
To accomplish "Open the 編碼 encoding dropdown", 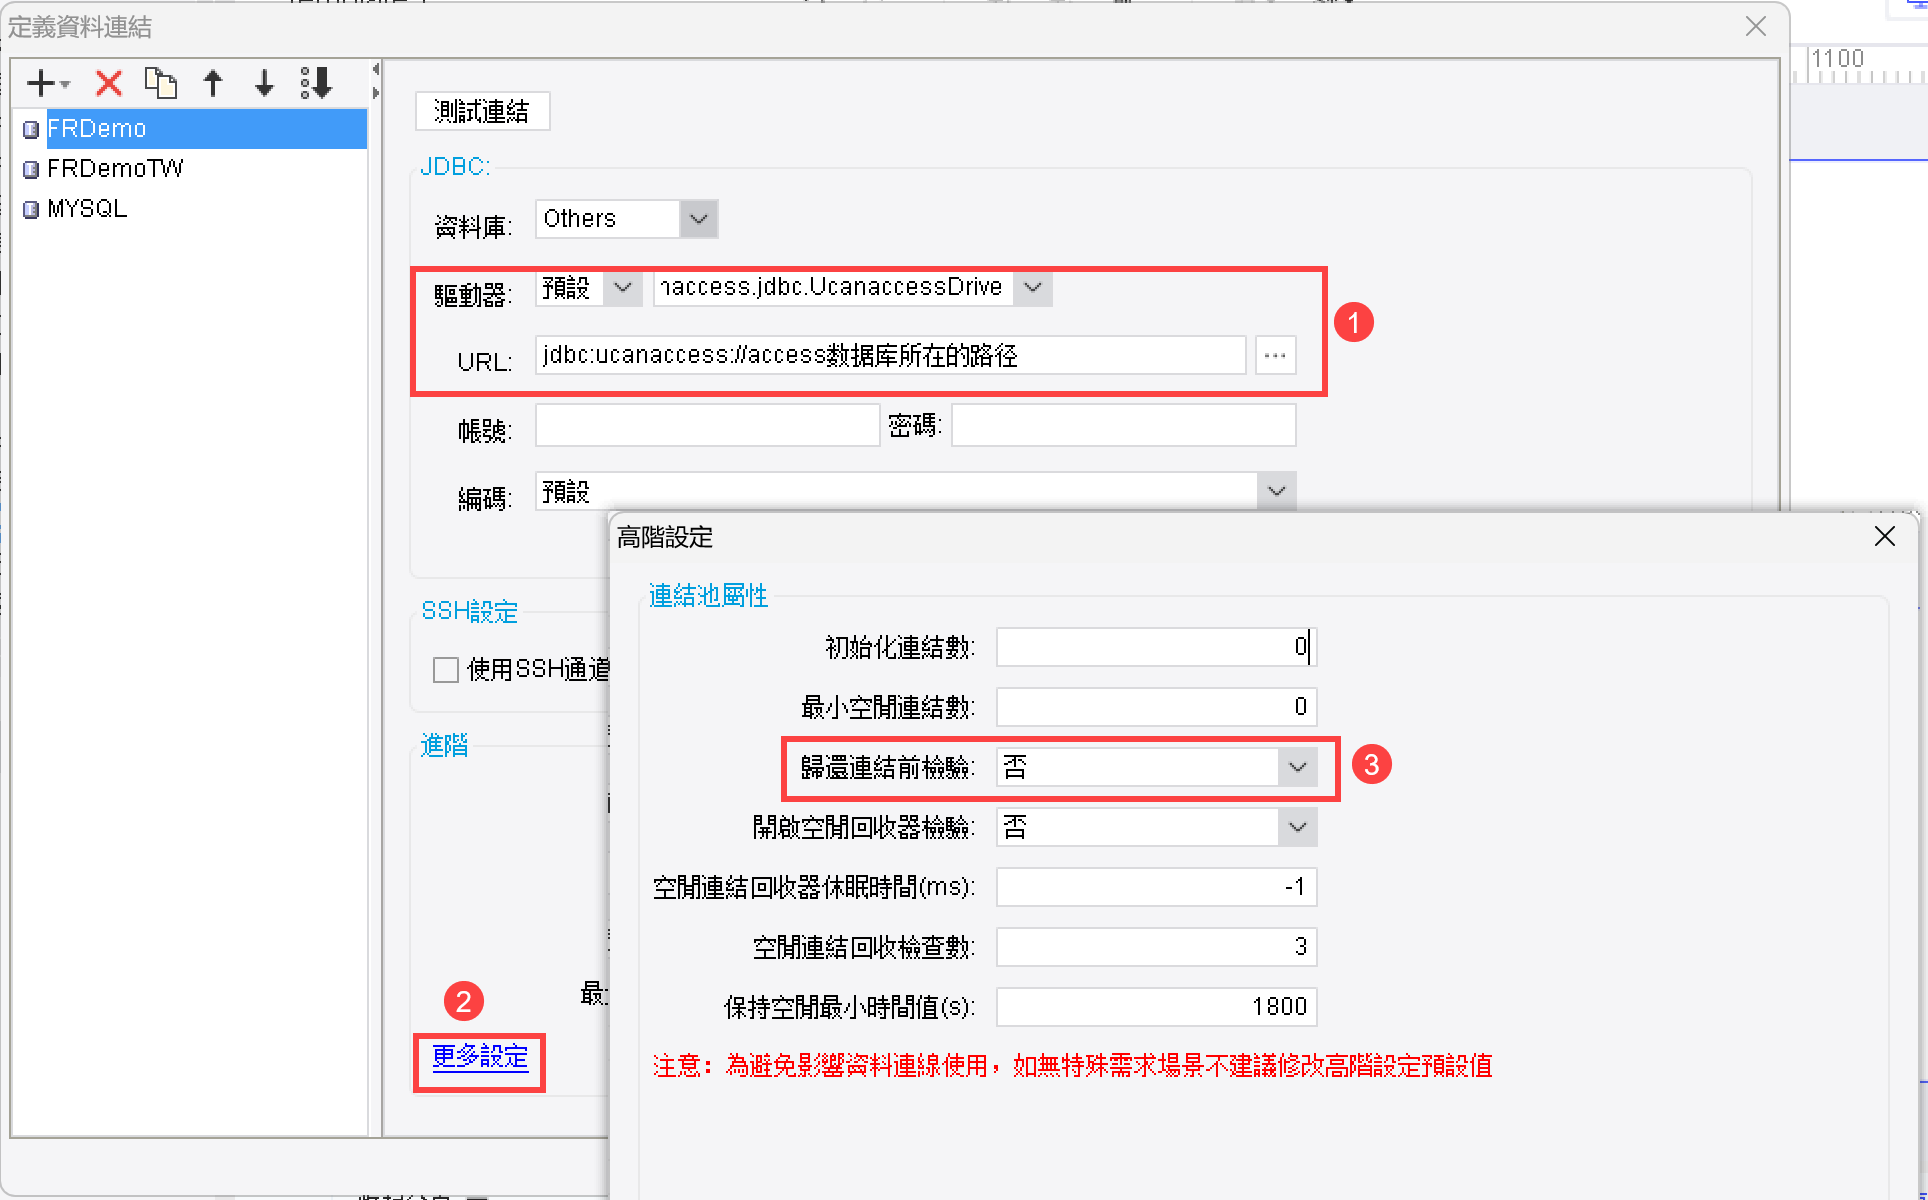I will [x=1277, y=491].
